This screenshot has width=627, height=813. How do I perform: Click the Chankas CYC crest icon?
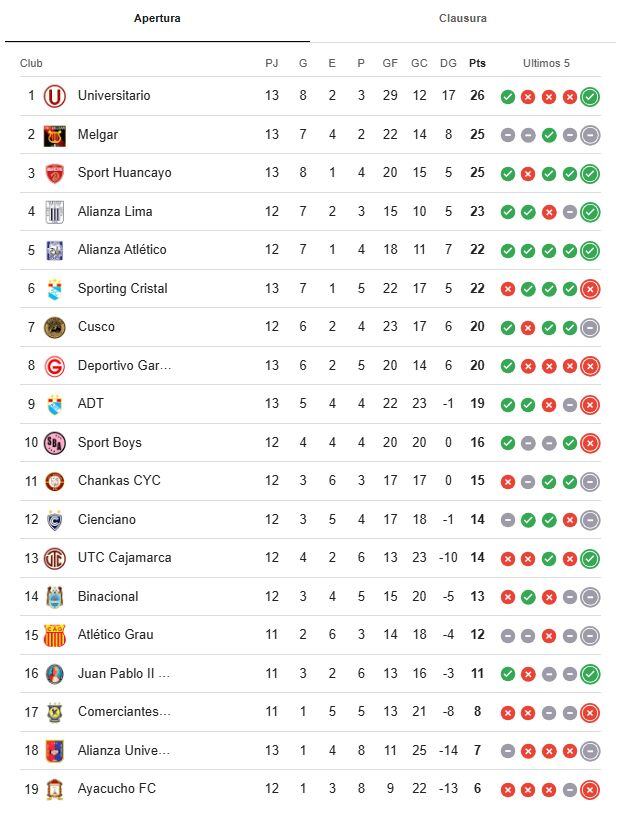point(54,481)
